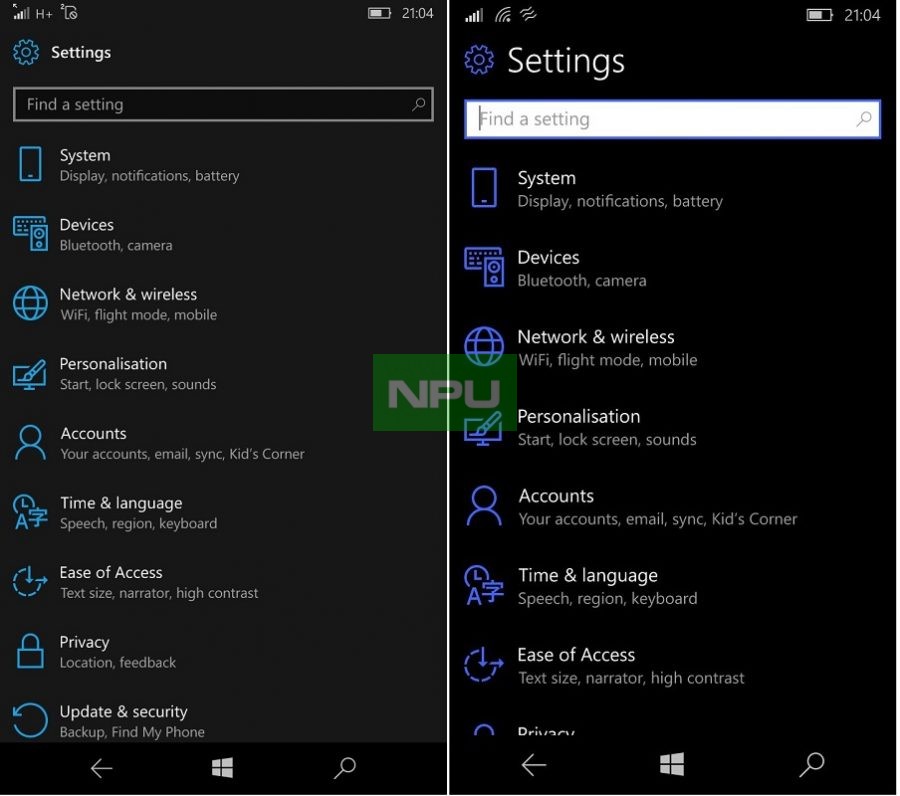
Task: Tap search magnifier in right Find a setting box
Action: pos(864,119)
